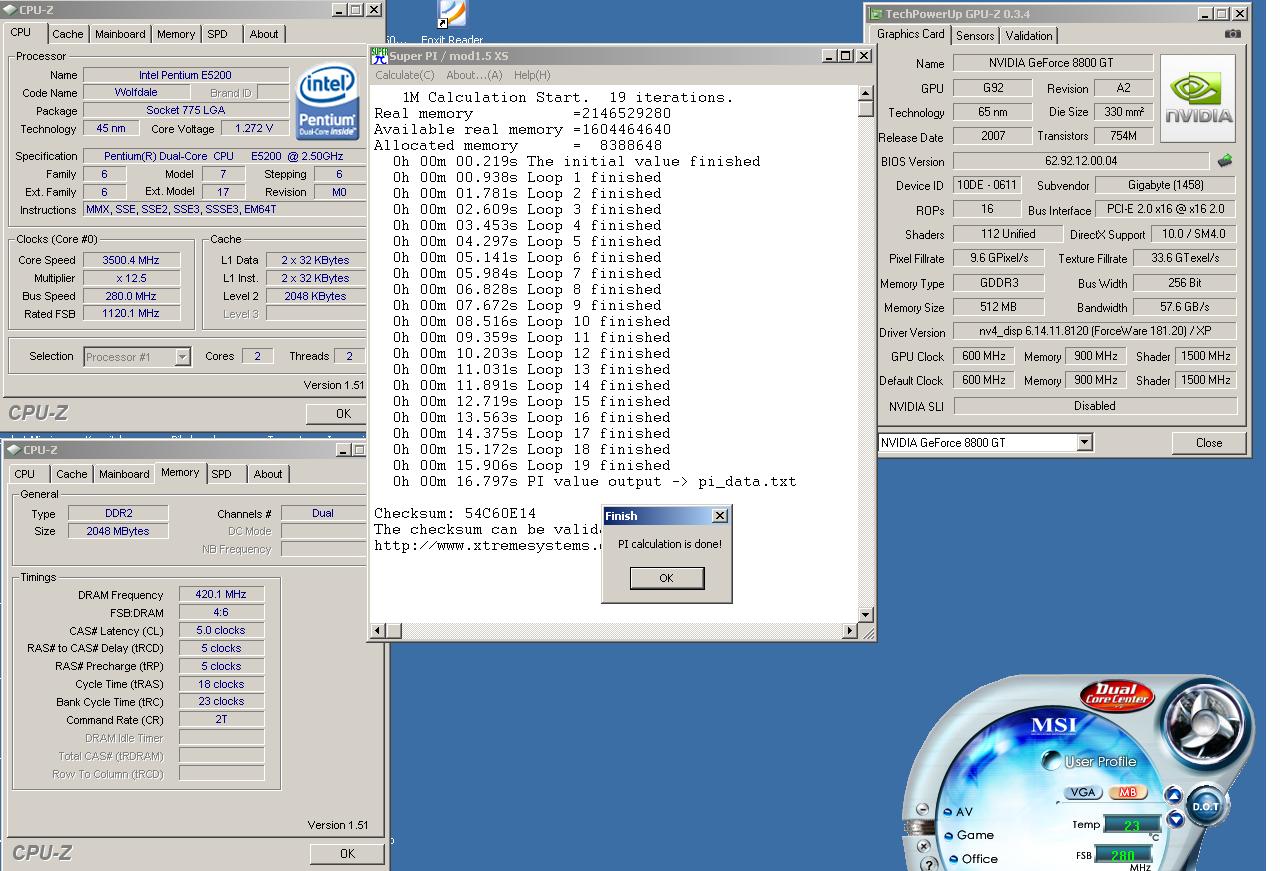Click the Multiplier x 12.5 value

coord(131,278)
